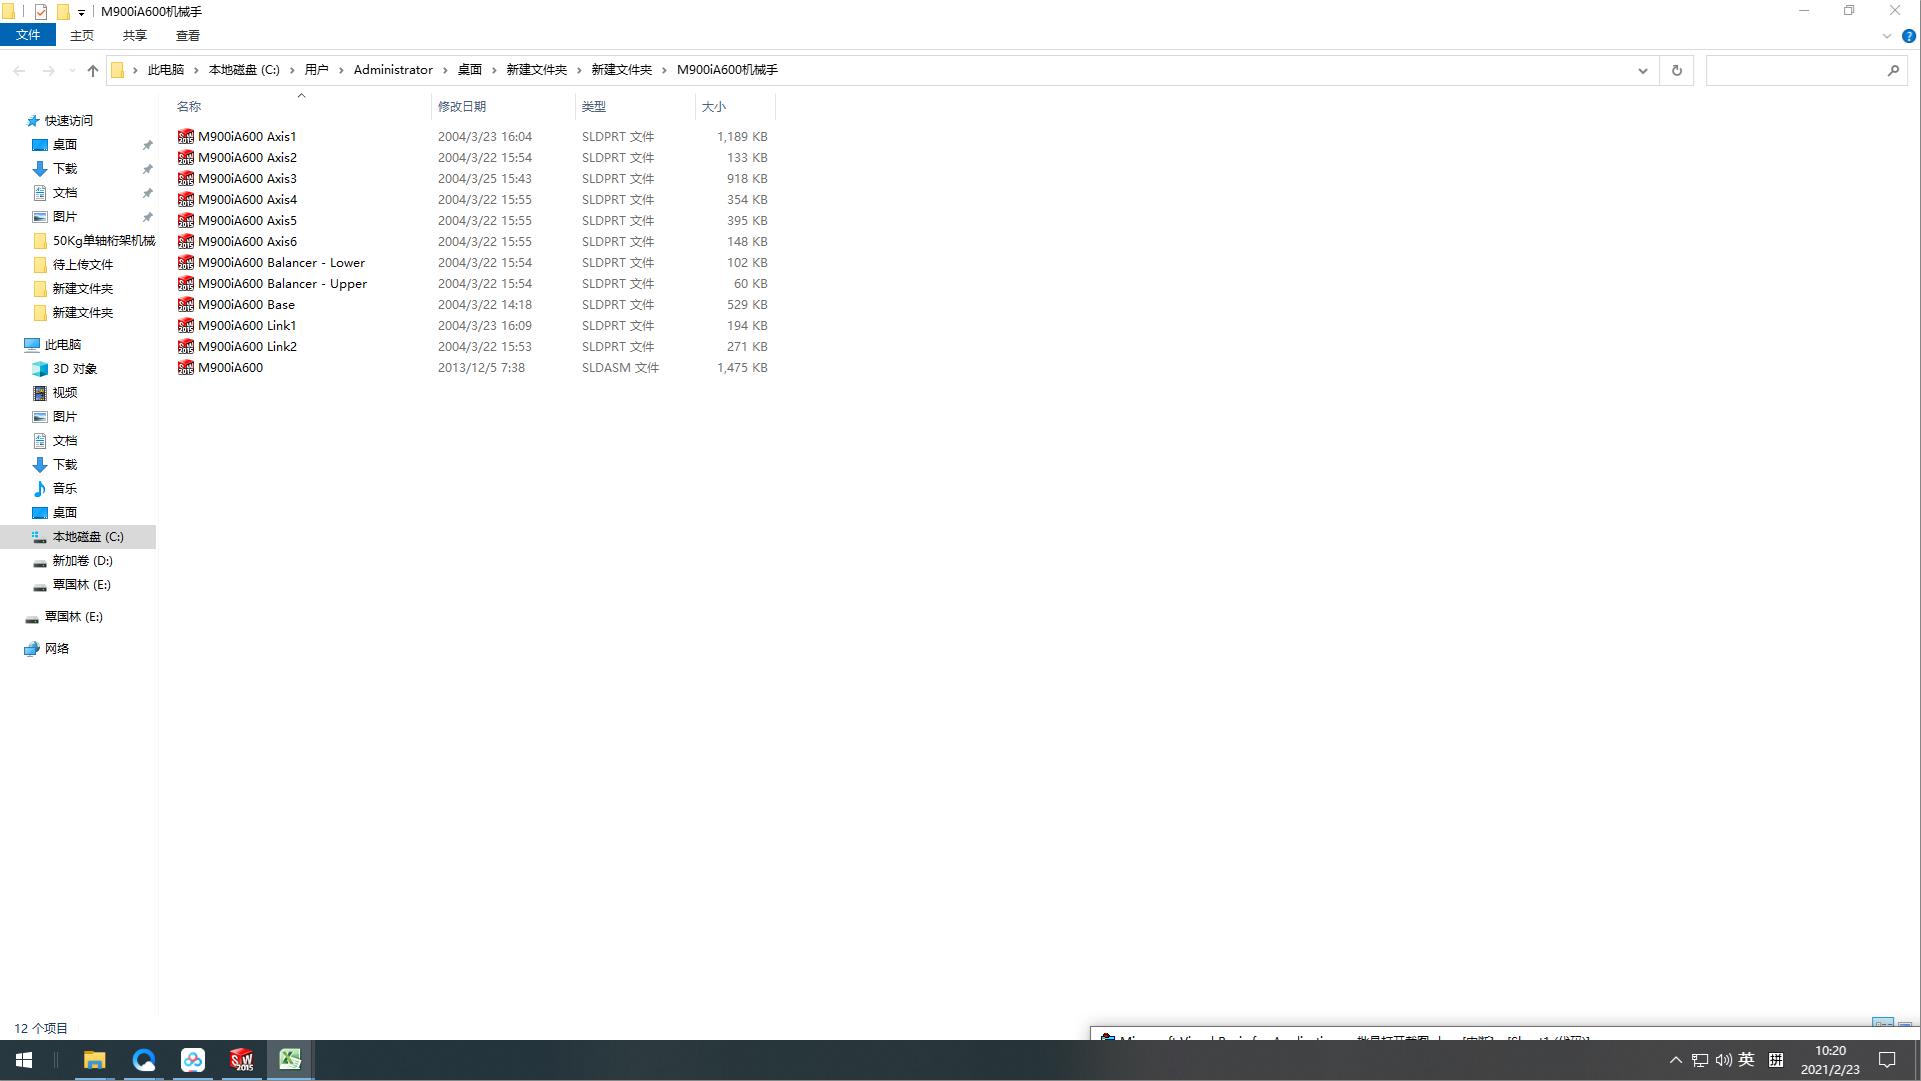Select 本地磁盘 (C:) in navigation pane
Viewport: 1921px width, 1081px height.
tap(88, 537)
